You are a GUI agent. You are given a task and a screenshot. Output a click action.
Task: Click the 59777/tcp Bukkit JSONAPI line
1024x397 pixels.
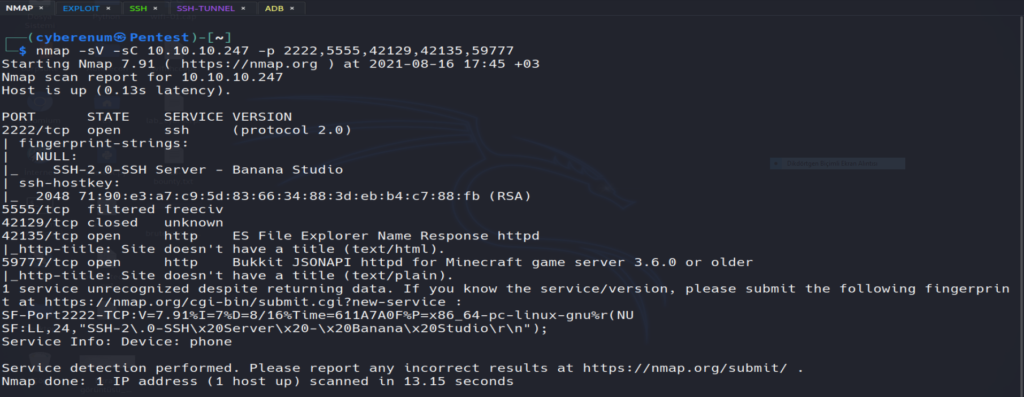pos(377,262)
